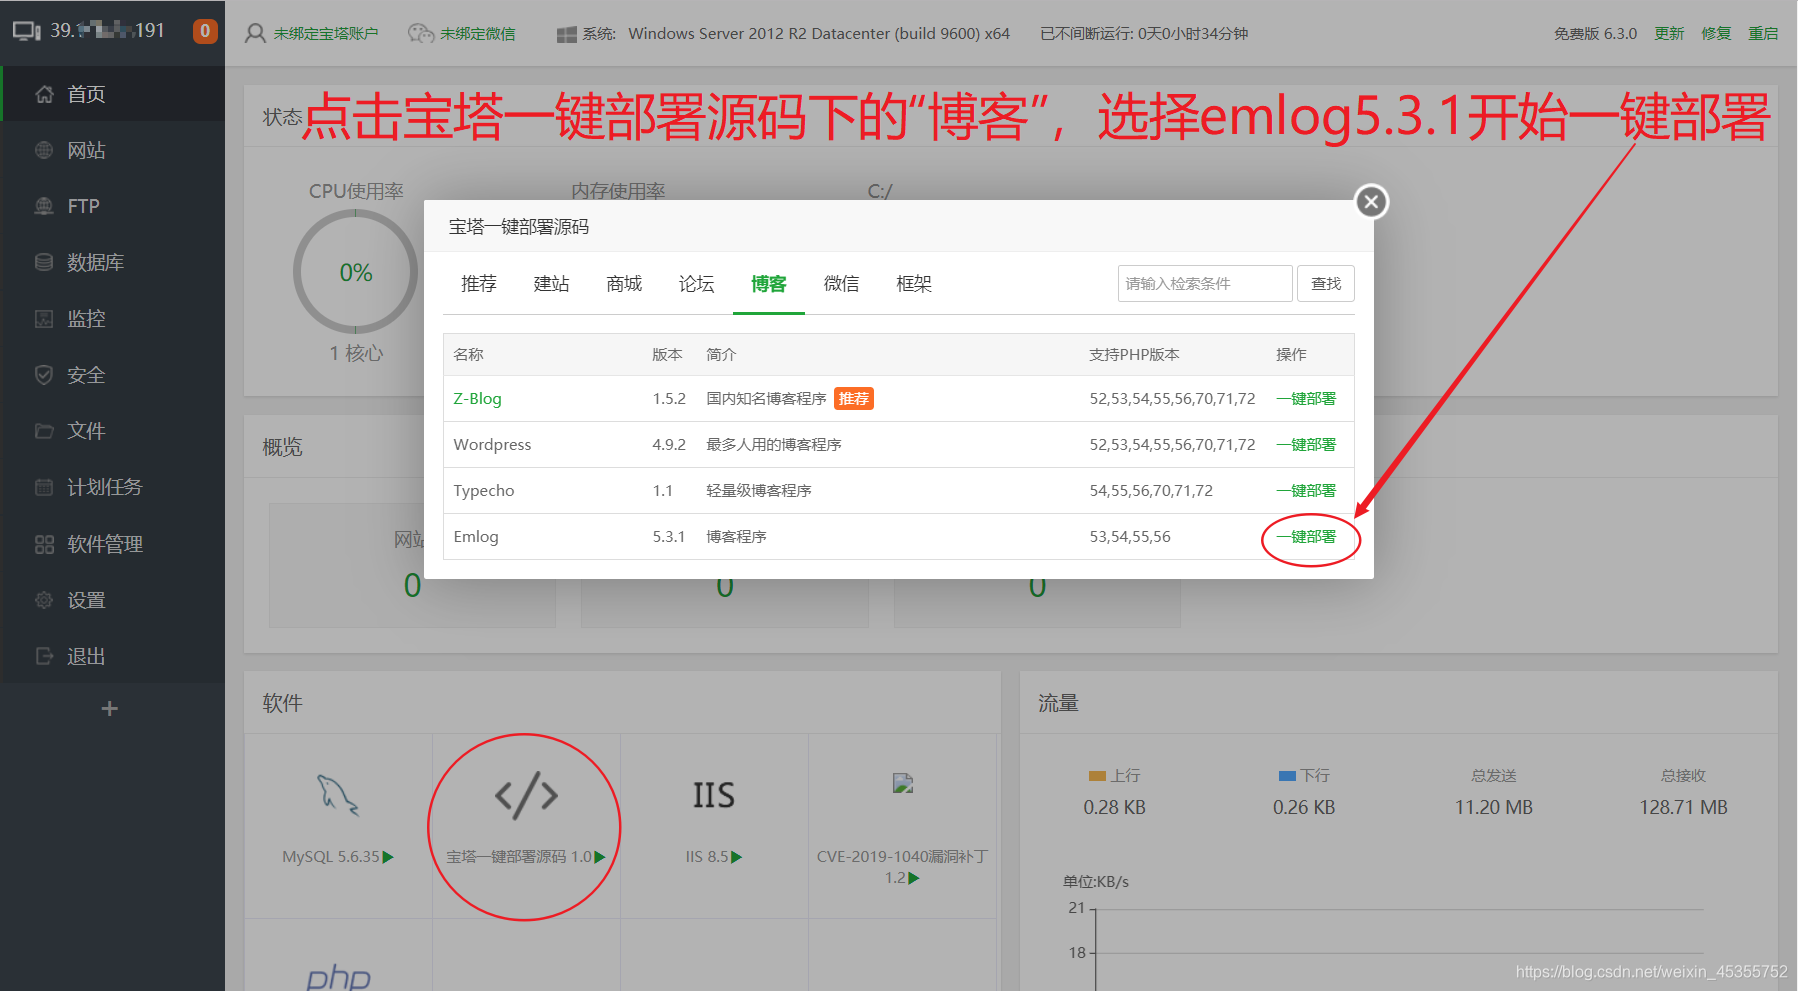Click the 总接收 128.71 MB value
Viewport: 1798px width, 991px height.
(1683, 807)
